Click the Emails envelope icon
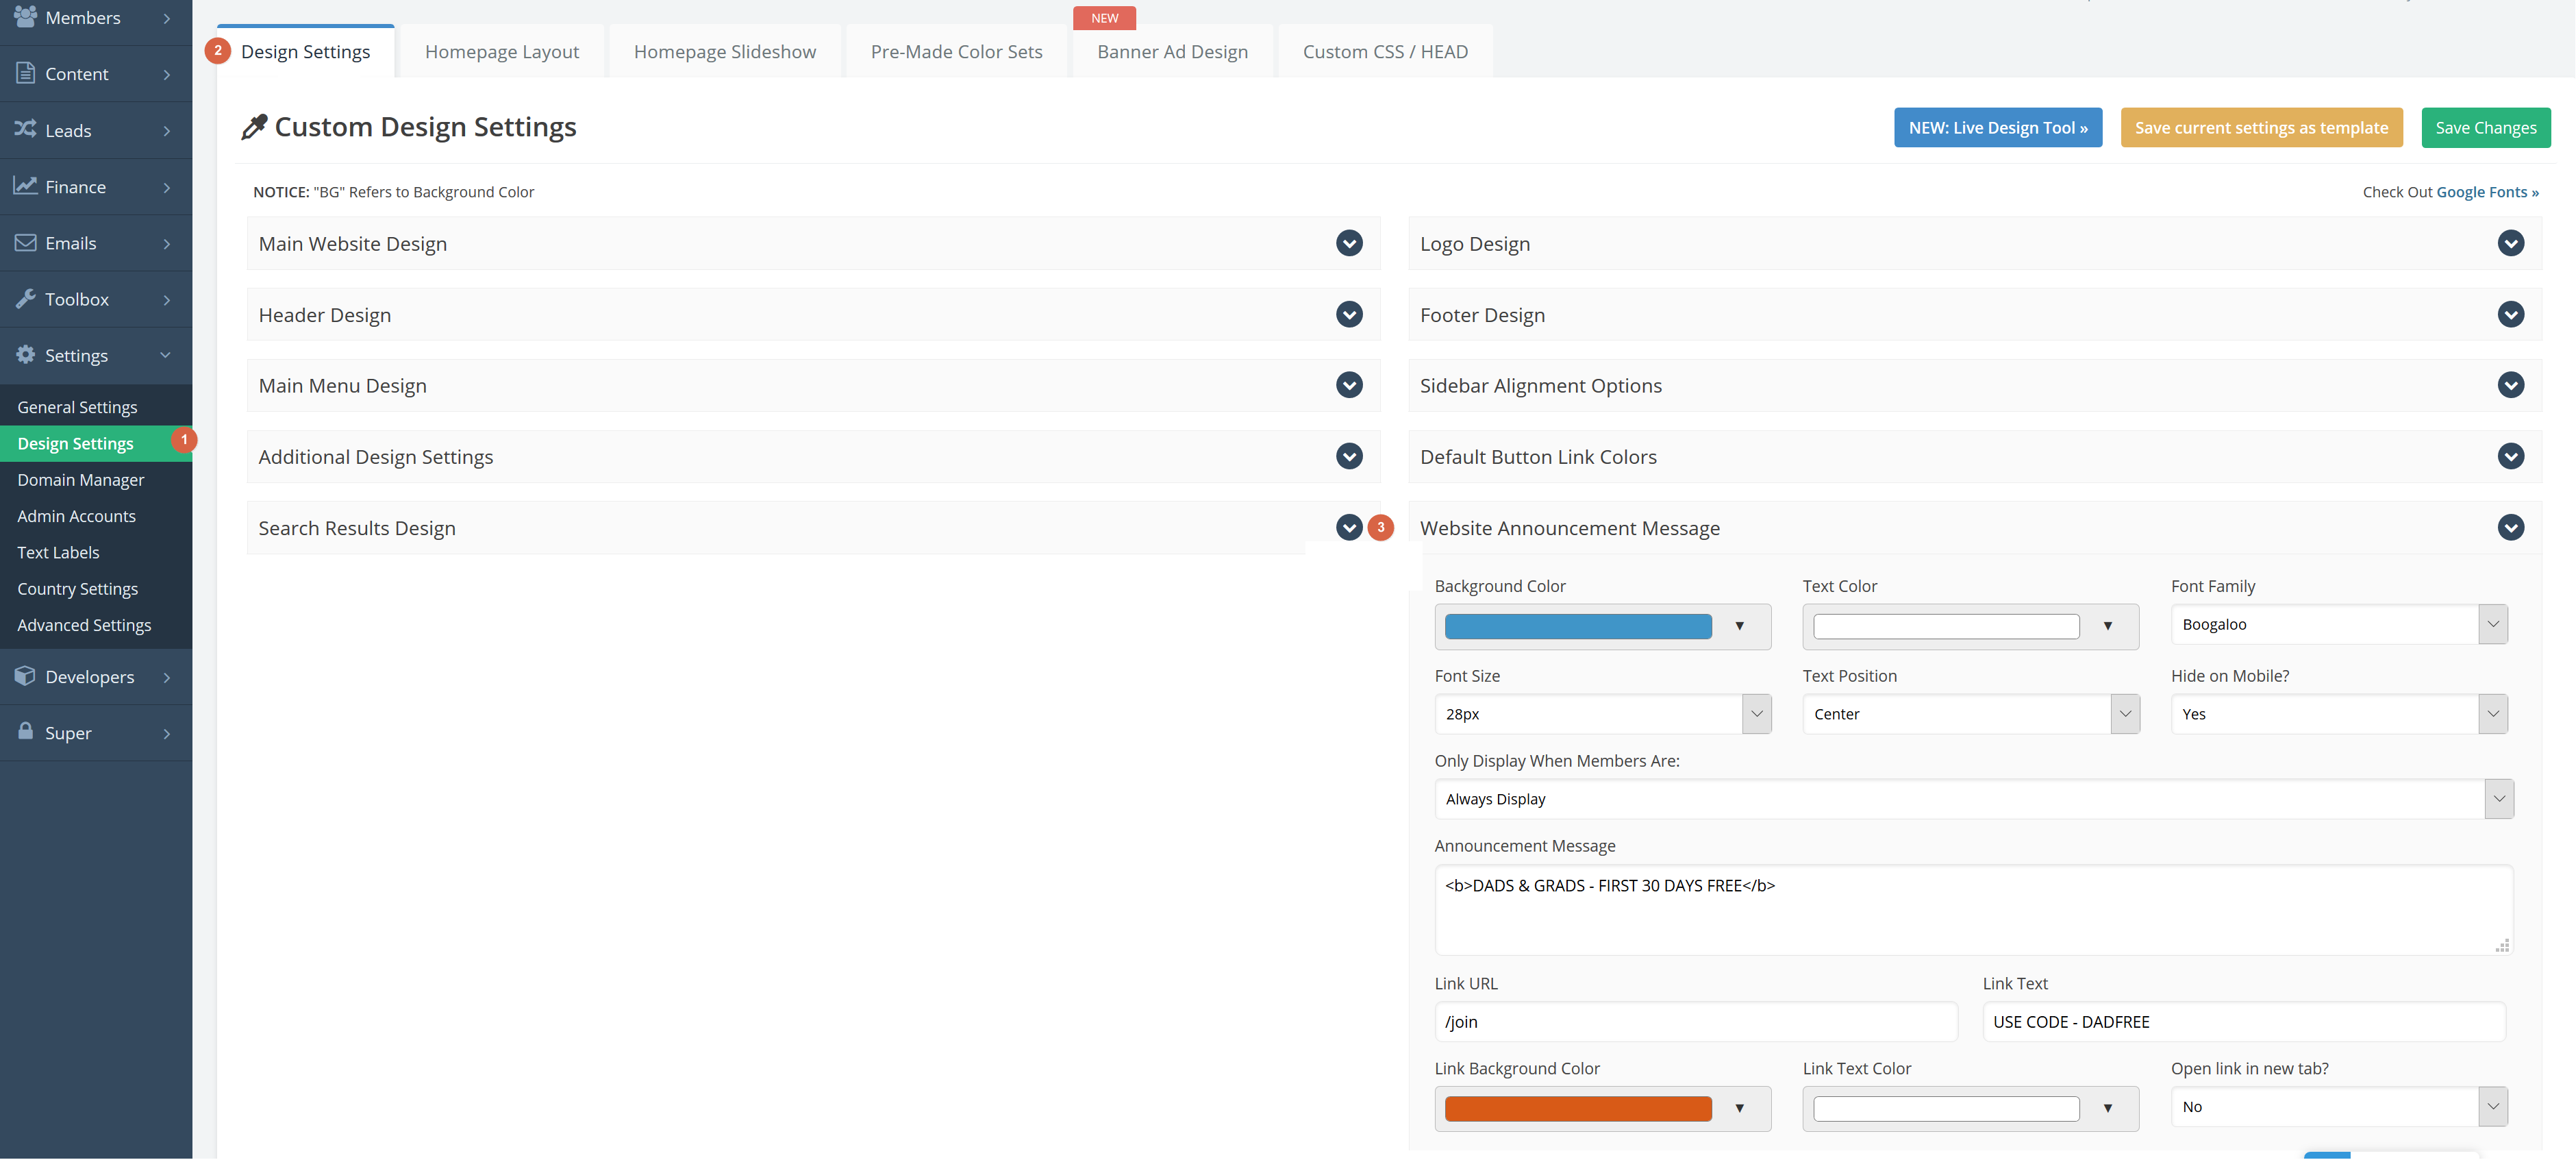The width and height of the screenshot is (2576, 1160). coord(26,243)
